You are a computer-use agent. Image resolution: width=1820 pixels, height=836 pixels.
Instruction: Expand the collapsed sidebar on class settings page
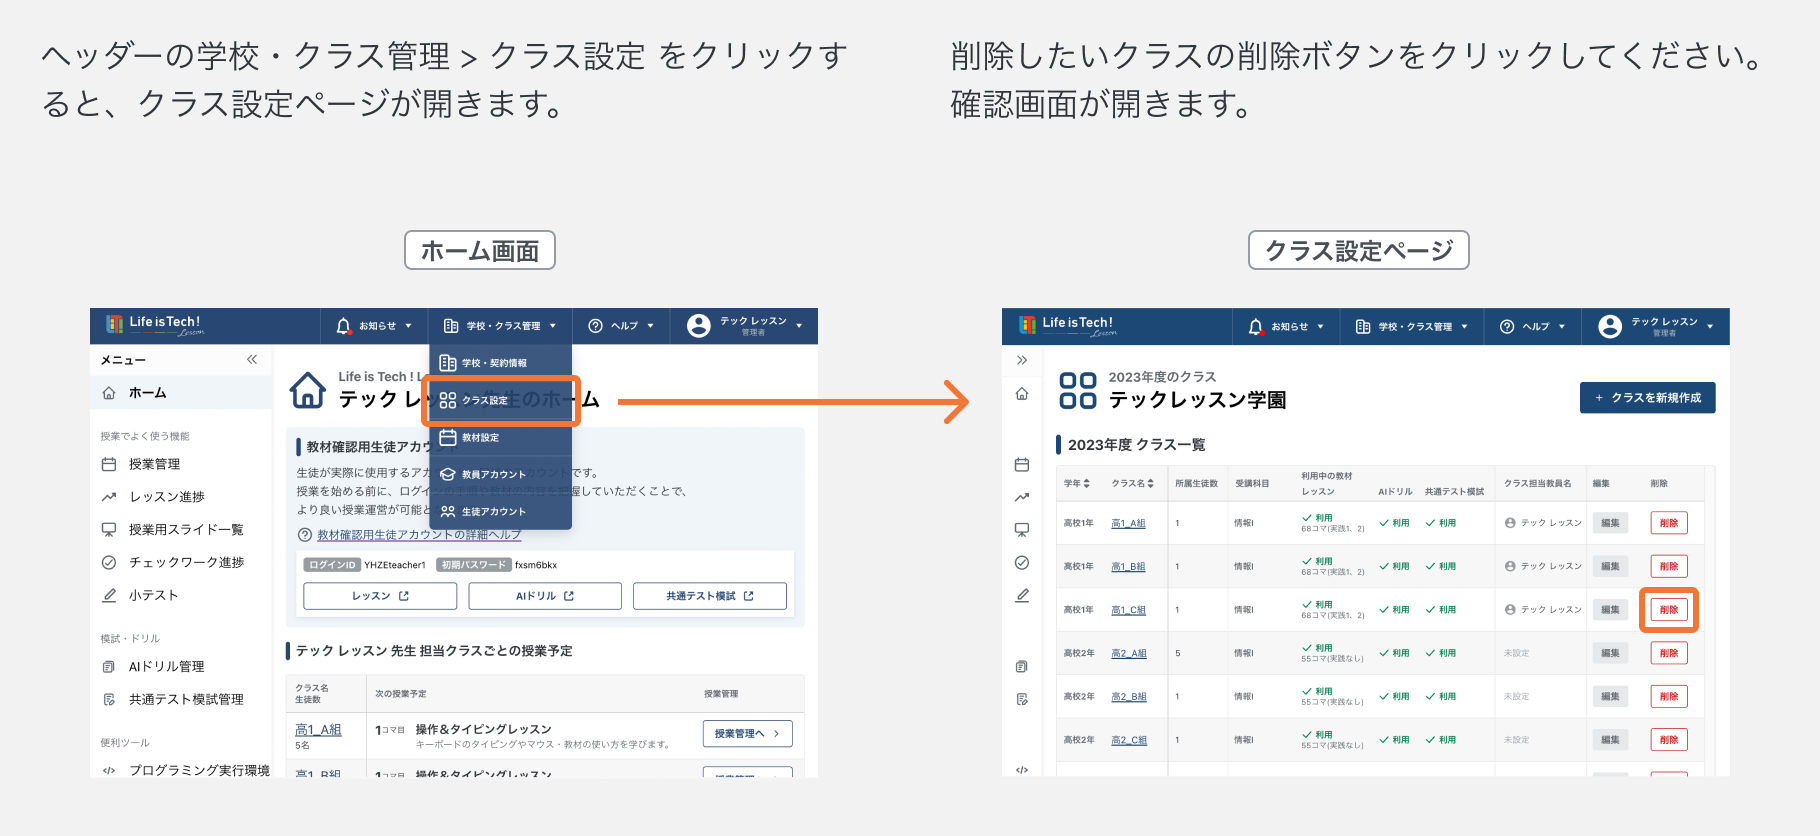[1021, 360]
